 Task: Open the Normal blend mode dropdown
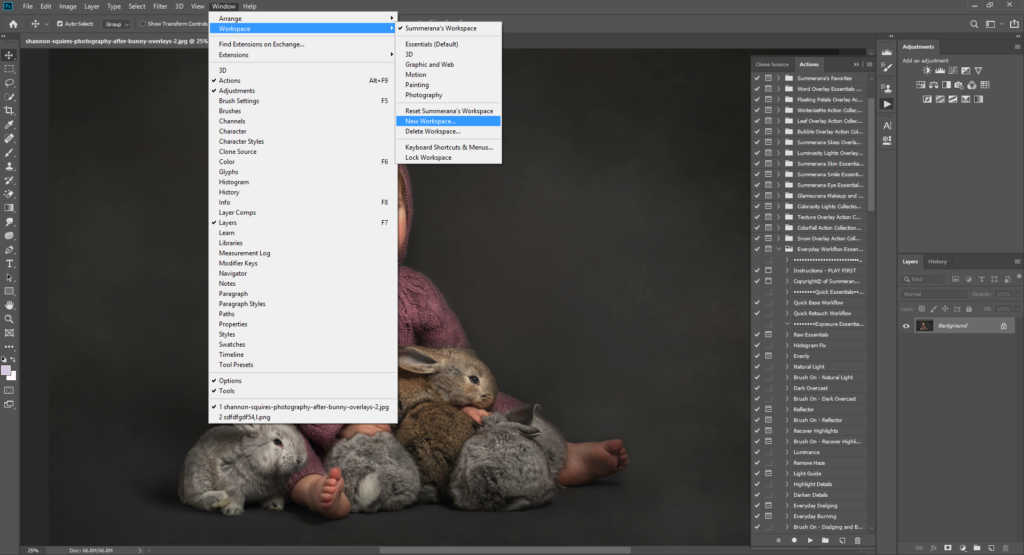coord(933,294)
